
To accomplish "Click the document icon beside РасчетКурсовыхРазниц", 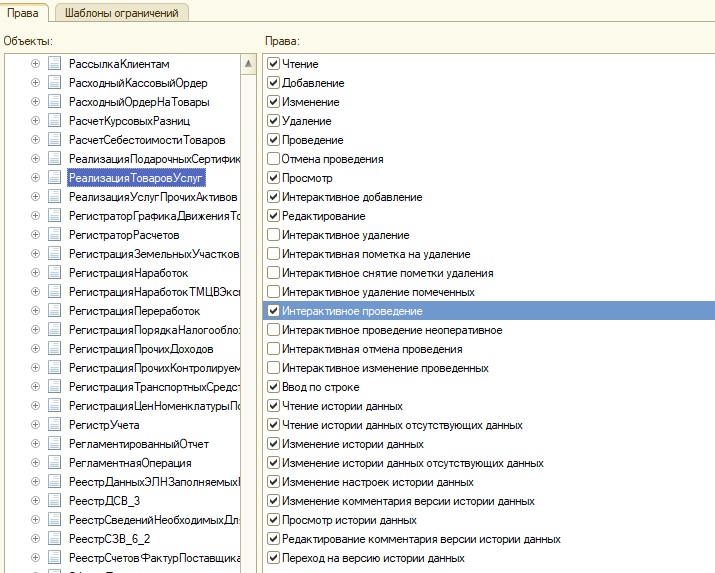I will (x=55, y=121).
